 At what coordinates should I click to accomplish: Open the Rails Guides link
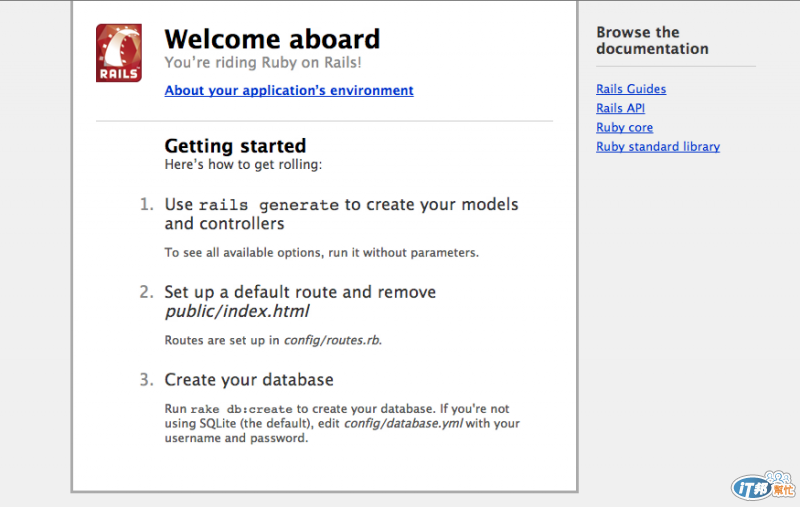coord(631,89)
